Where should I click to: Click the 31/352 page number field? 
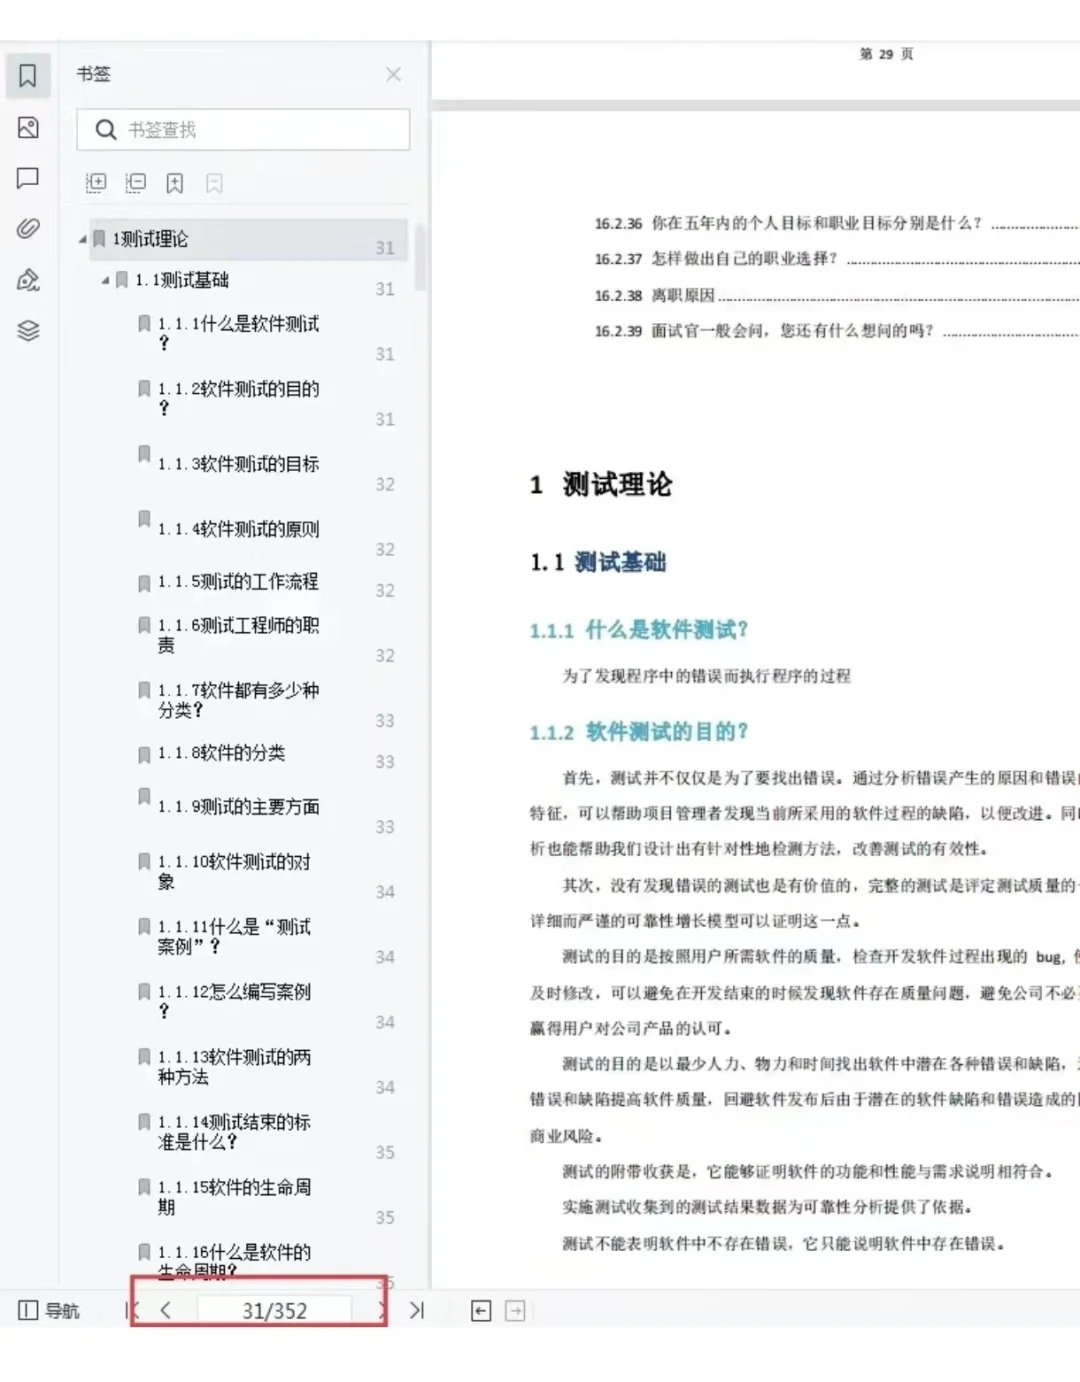pyautogui.click(x=276, y=1308)
